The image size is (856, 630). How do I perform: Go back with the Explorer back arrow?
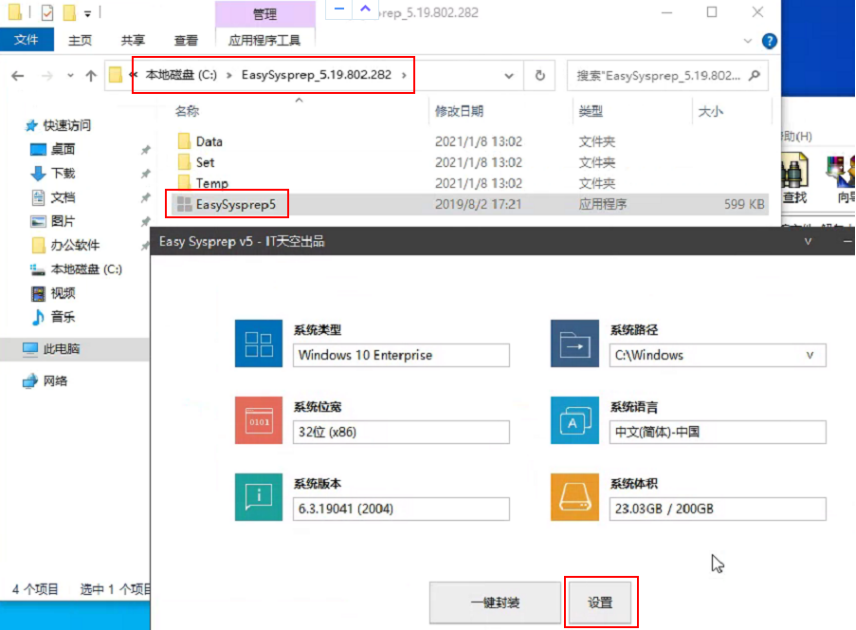click(x=18, y=76)
